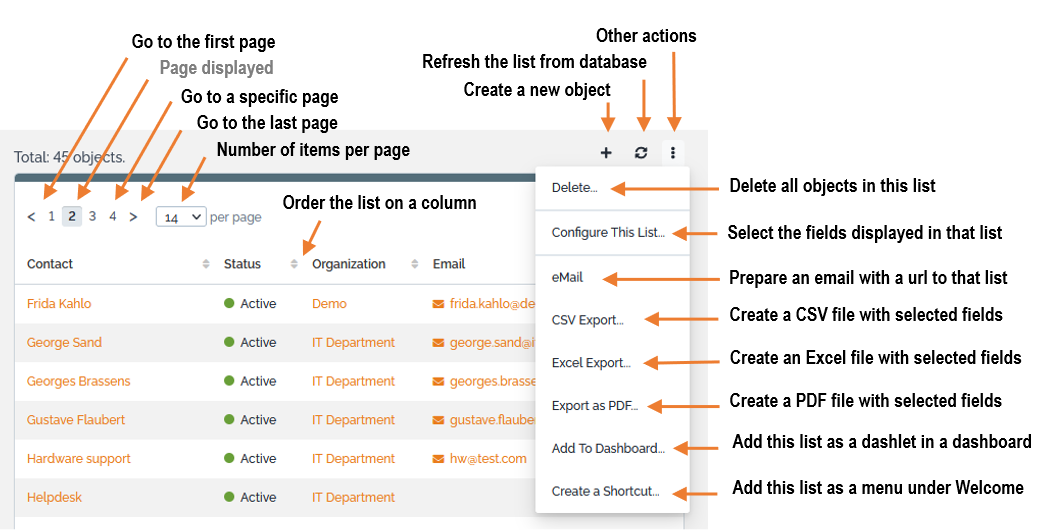Select Add To Dashboard... option
The height and width of the screenshot is (531, 1048).
pos(608,448)
